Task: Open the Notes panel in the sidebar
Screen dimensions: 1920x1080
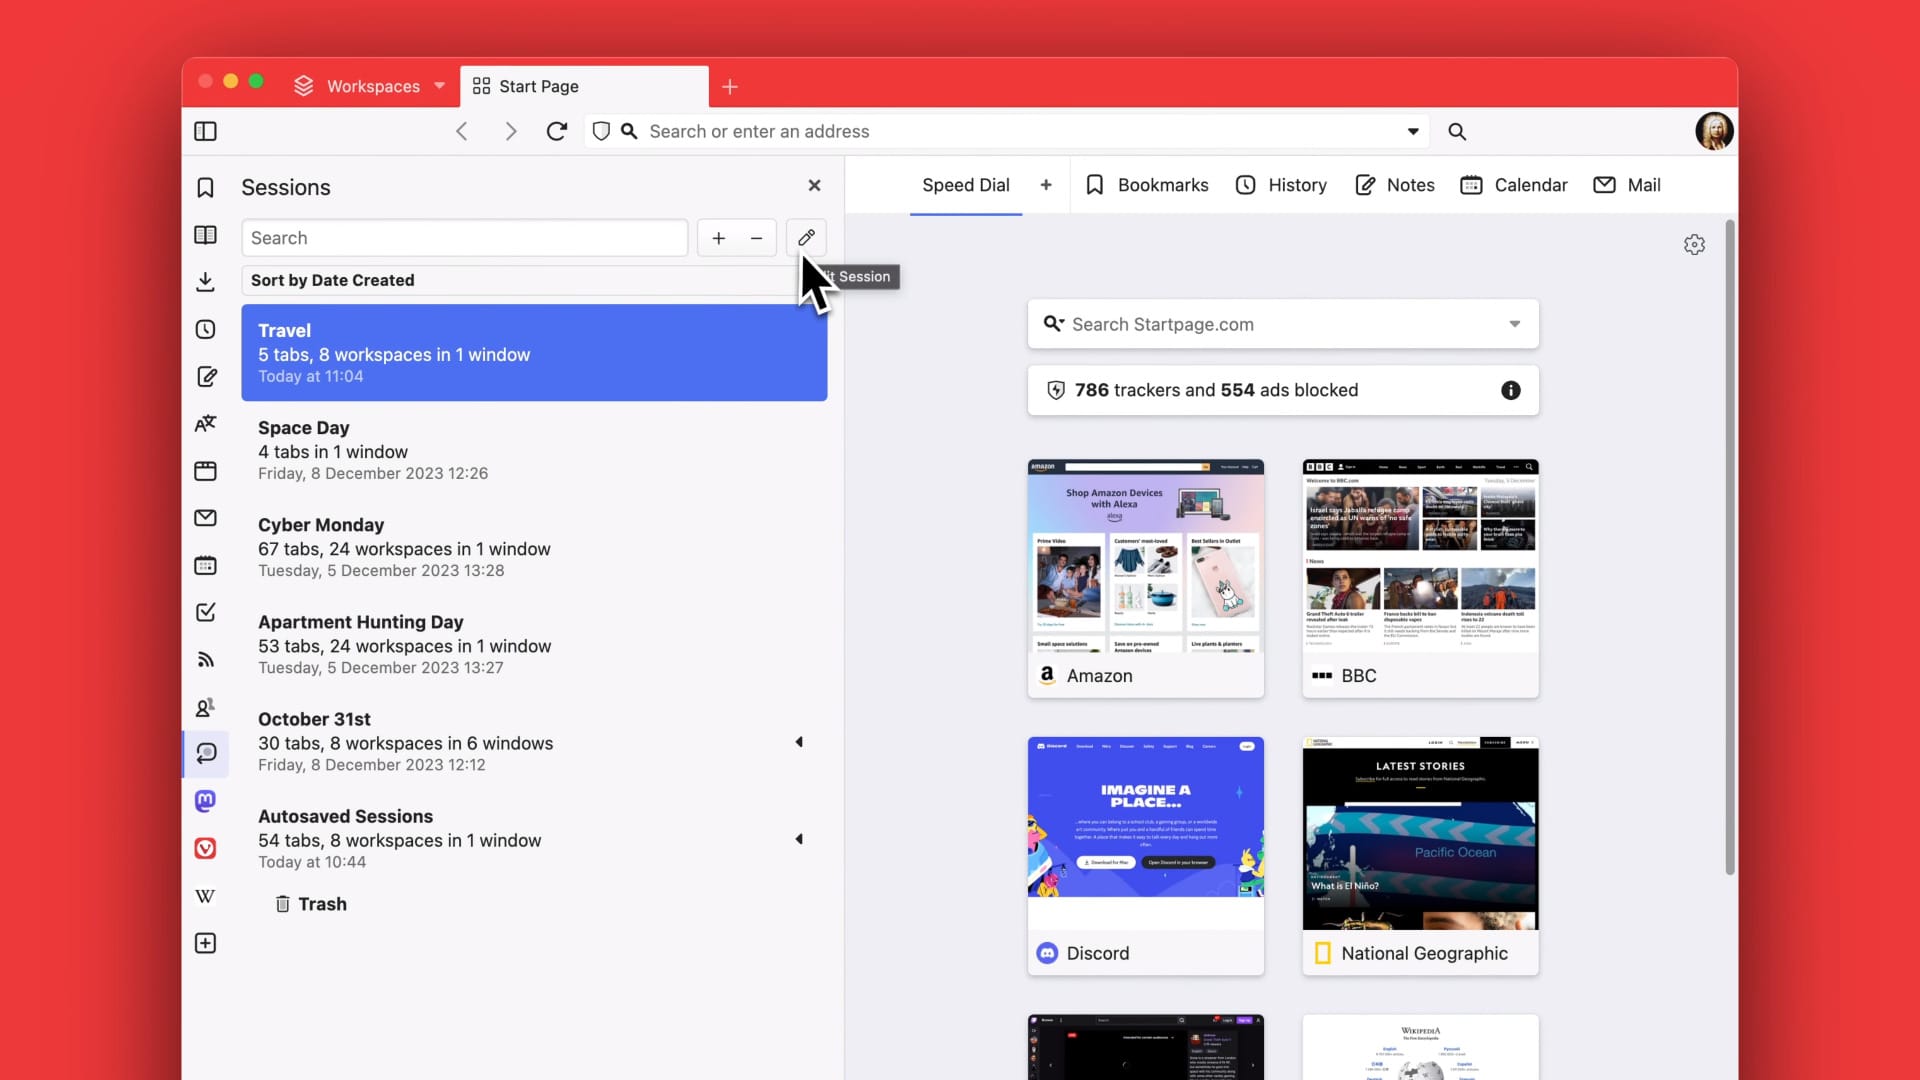Action: (205, 377)
